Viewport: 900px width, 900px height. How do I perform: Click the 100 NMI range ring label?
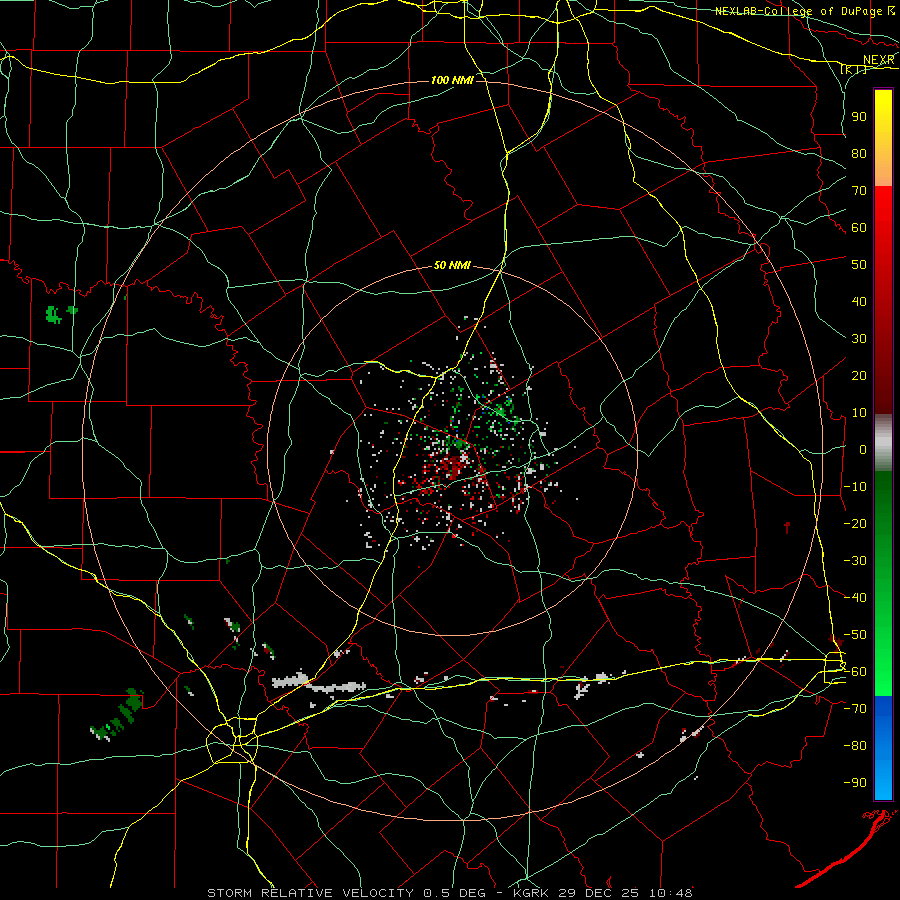(452, 80)
